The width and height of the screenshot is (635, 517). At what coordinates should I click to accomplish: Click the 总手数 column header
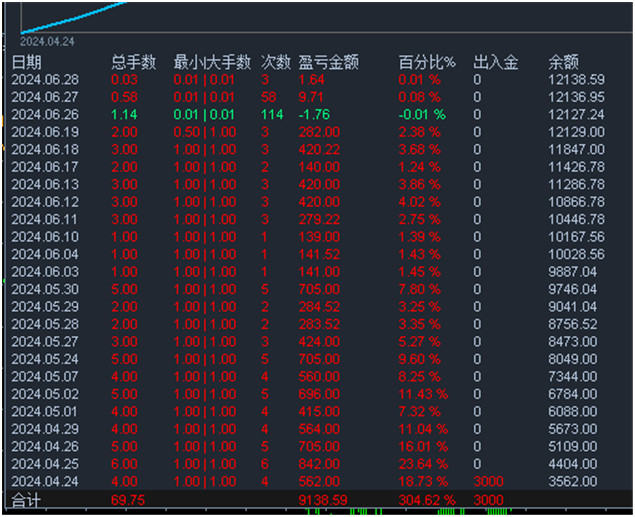coord(134,62)
